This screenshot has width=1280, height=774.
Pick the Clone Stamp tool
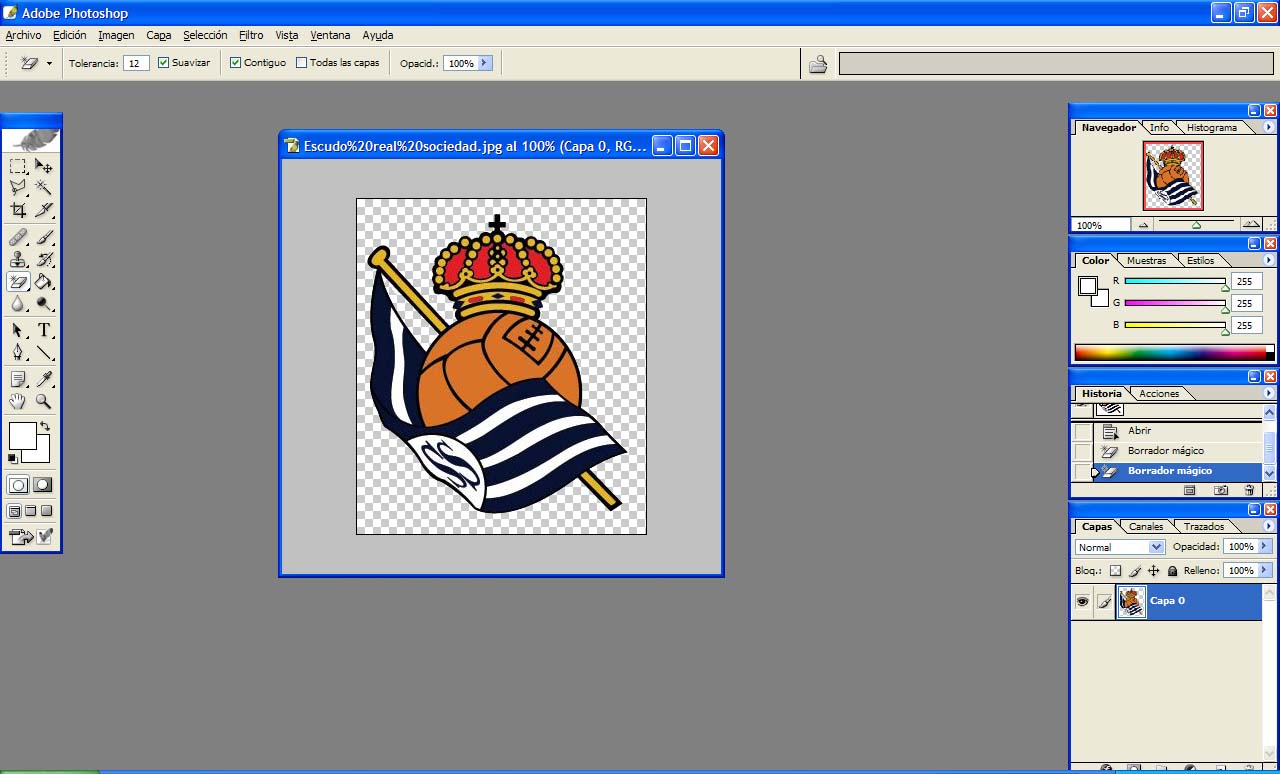click(18, 260)
